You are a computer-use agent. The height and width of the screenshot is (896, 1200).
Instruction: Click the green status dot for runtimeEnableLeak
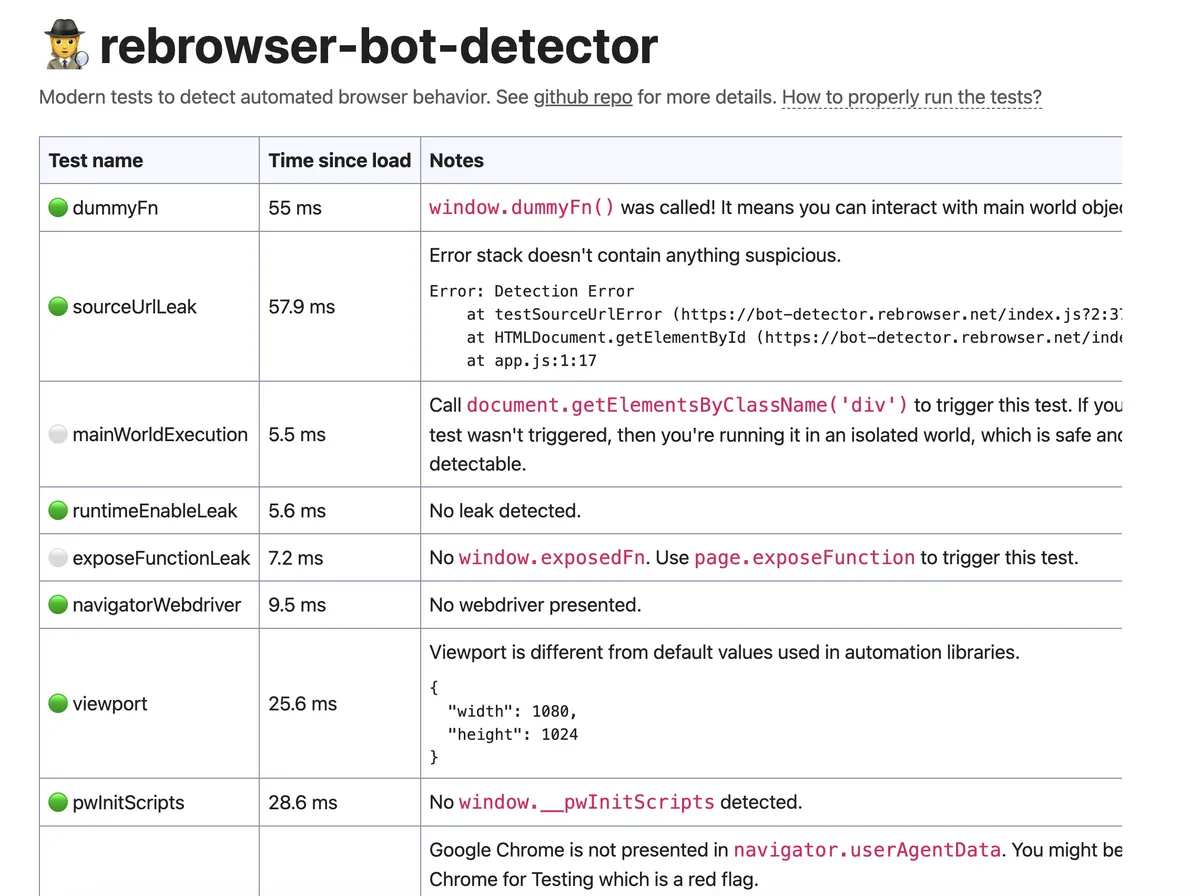pos(58,511)
